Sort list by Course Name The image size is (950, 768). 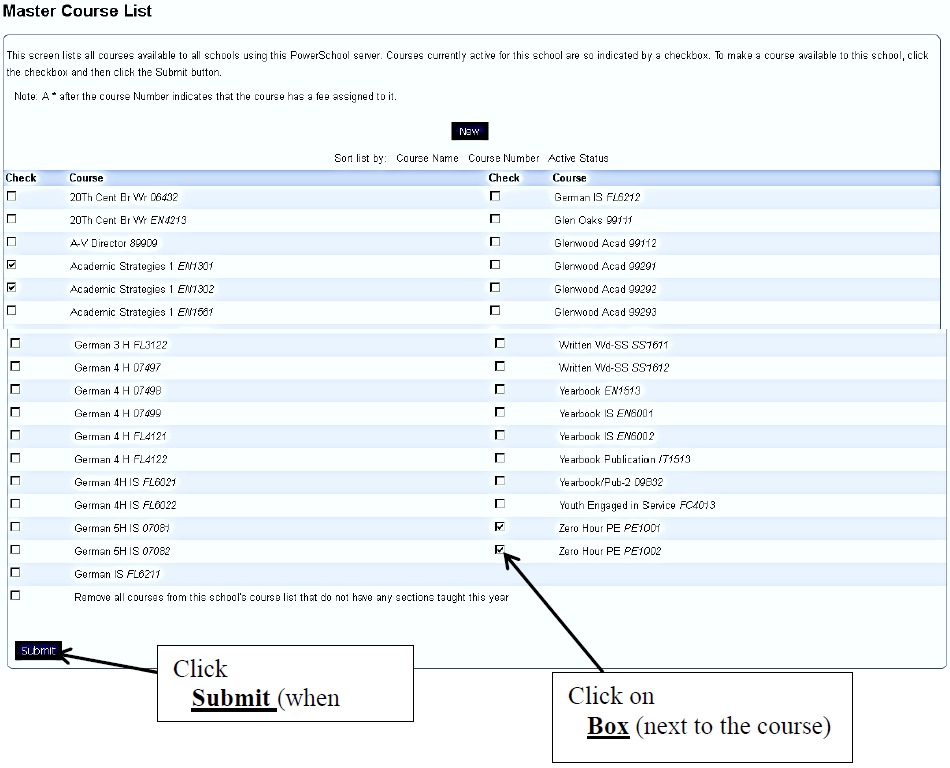[427, 158]
